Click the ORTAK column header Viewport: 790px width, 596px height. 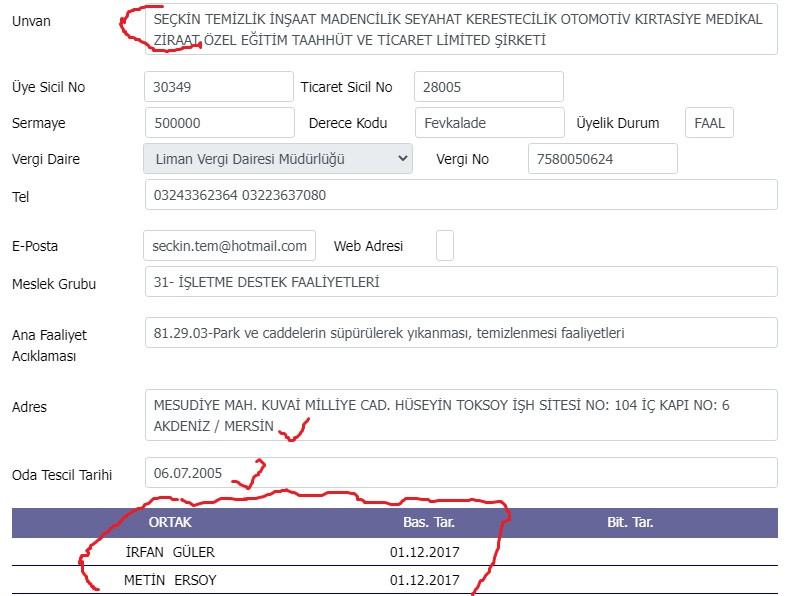tap(170, 522)
